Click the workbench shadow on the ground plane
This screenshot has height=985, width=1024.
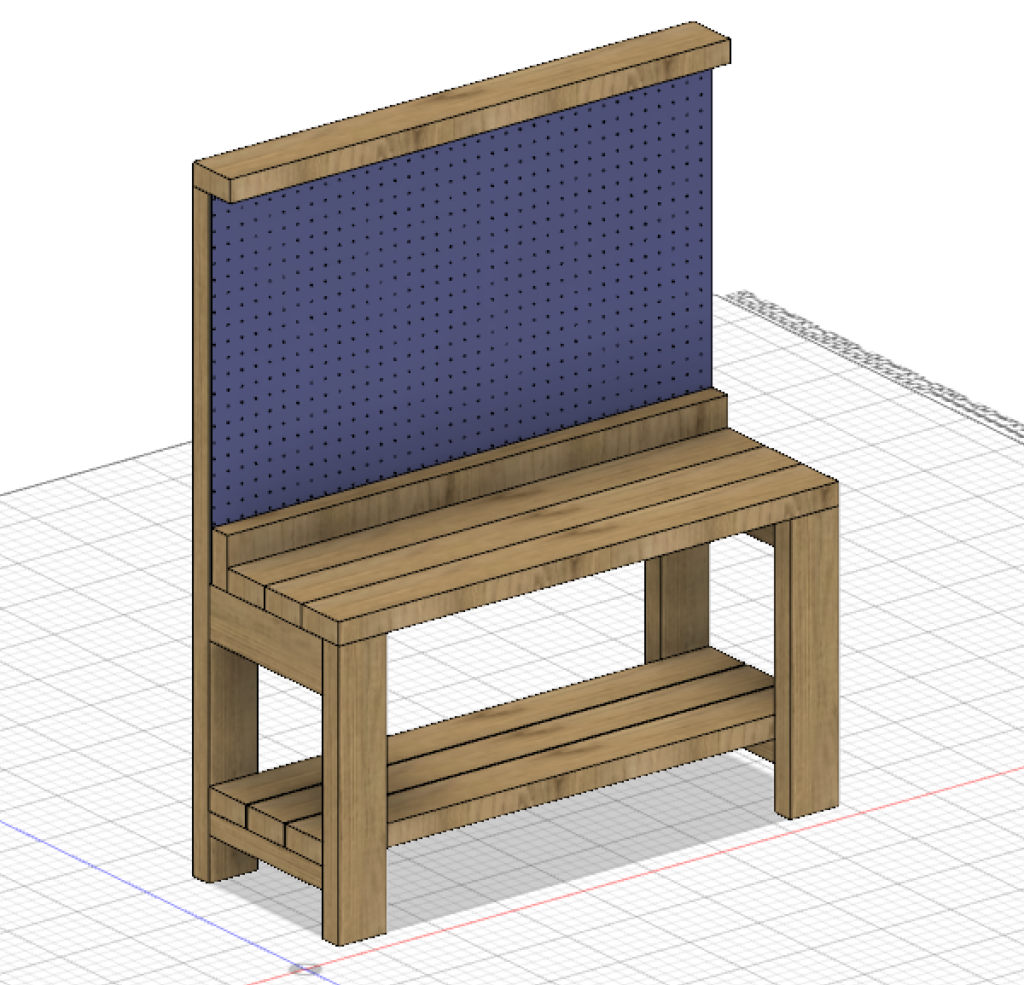click(560, 860)
